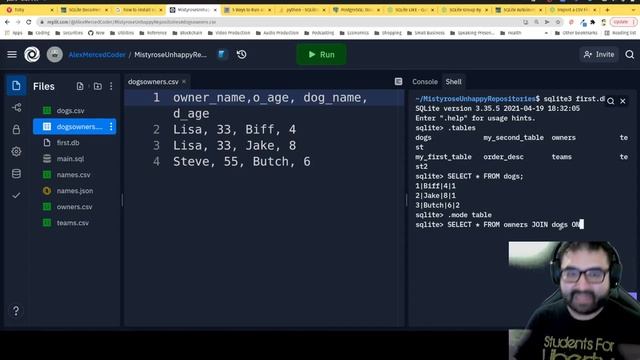Click the 'SELECT * FROM dogs;' shell line
640x360 pixels.
[469, 176]
